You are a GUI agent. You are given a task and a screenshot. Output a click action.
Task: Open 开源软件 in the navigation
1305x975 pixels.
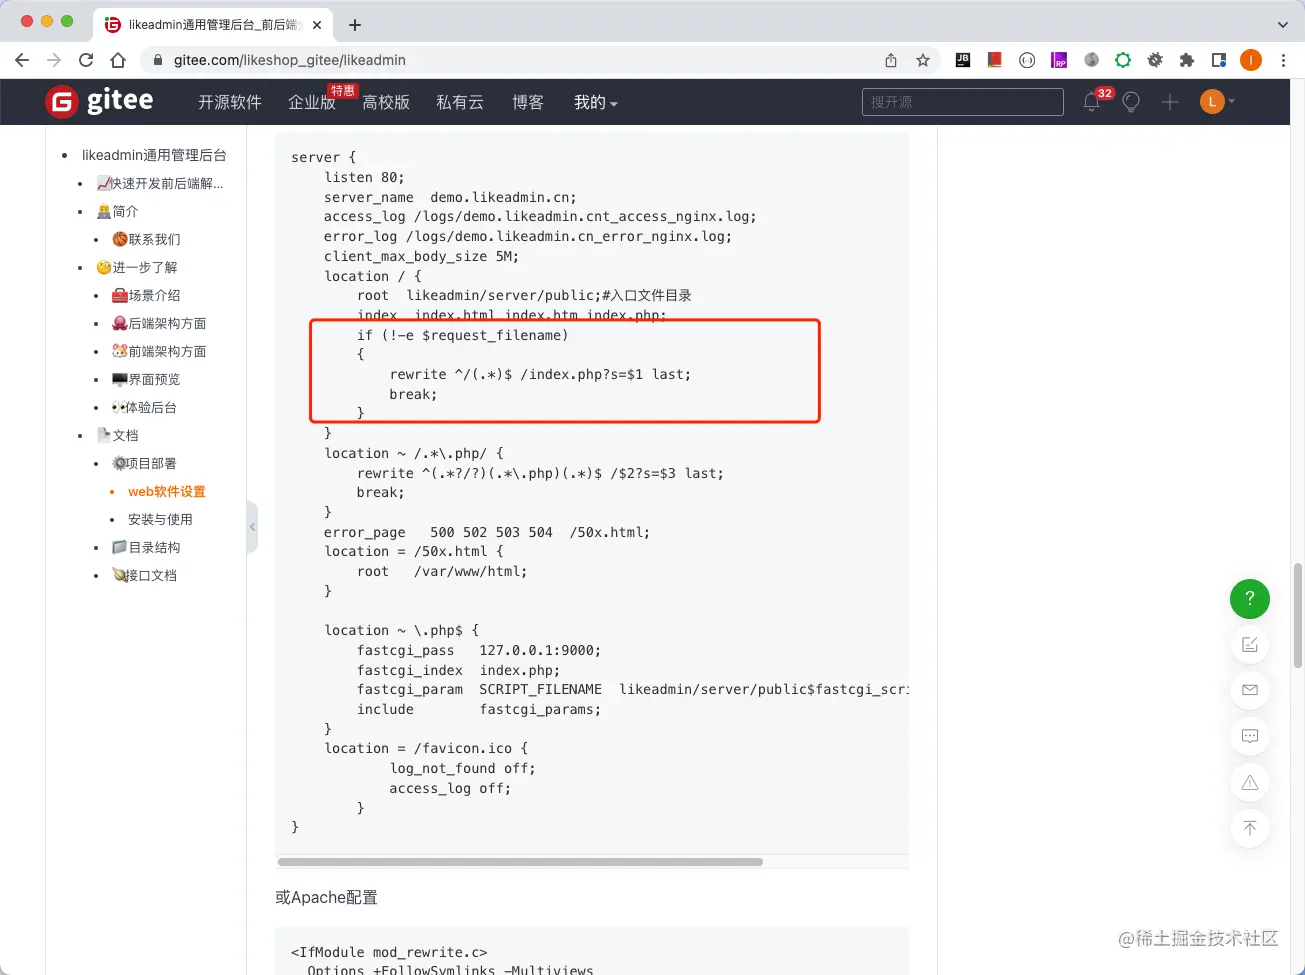(230, 102)
